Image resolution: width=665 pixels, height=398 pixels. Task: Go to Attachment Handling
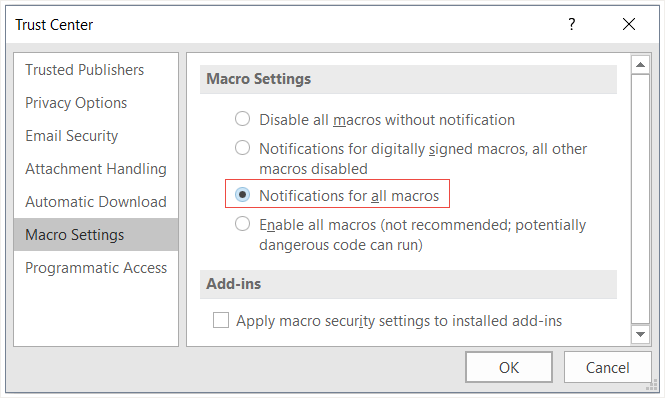(x=96, y=168)
